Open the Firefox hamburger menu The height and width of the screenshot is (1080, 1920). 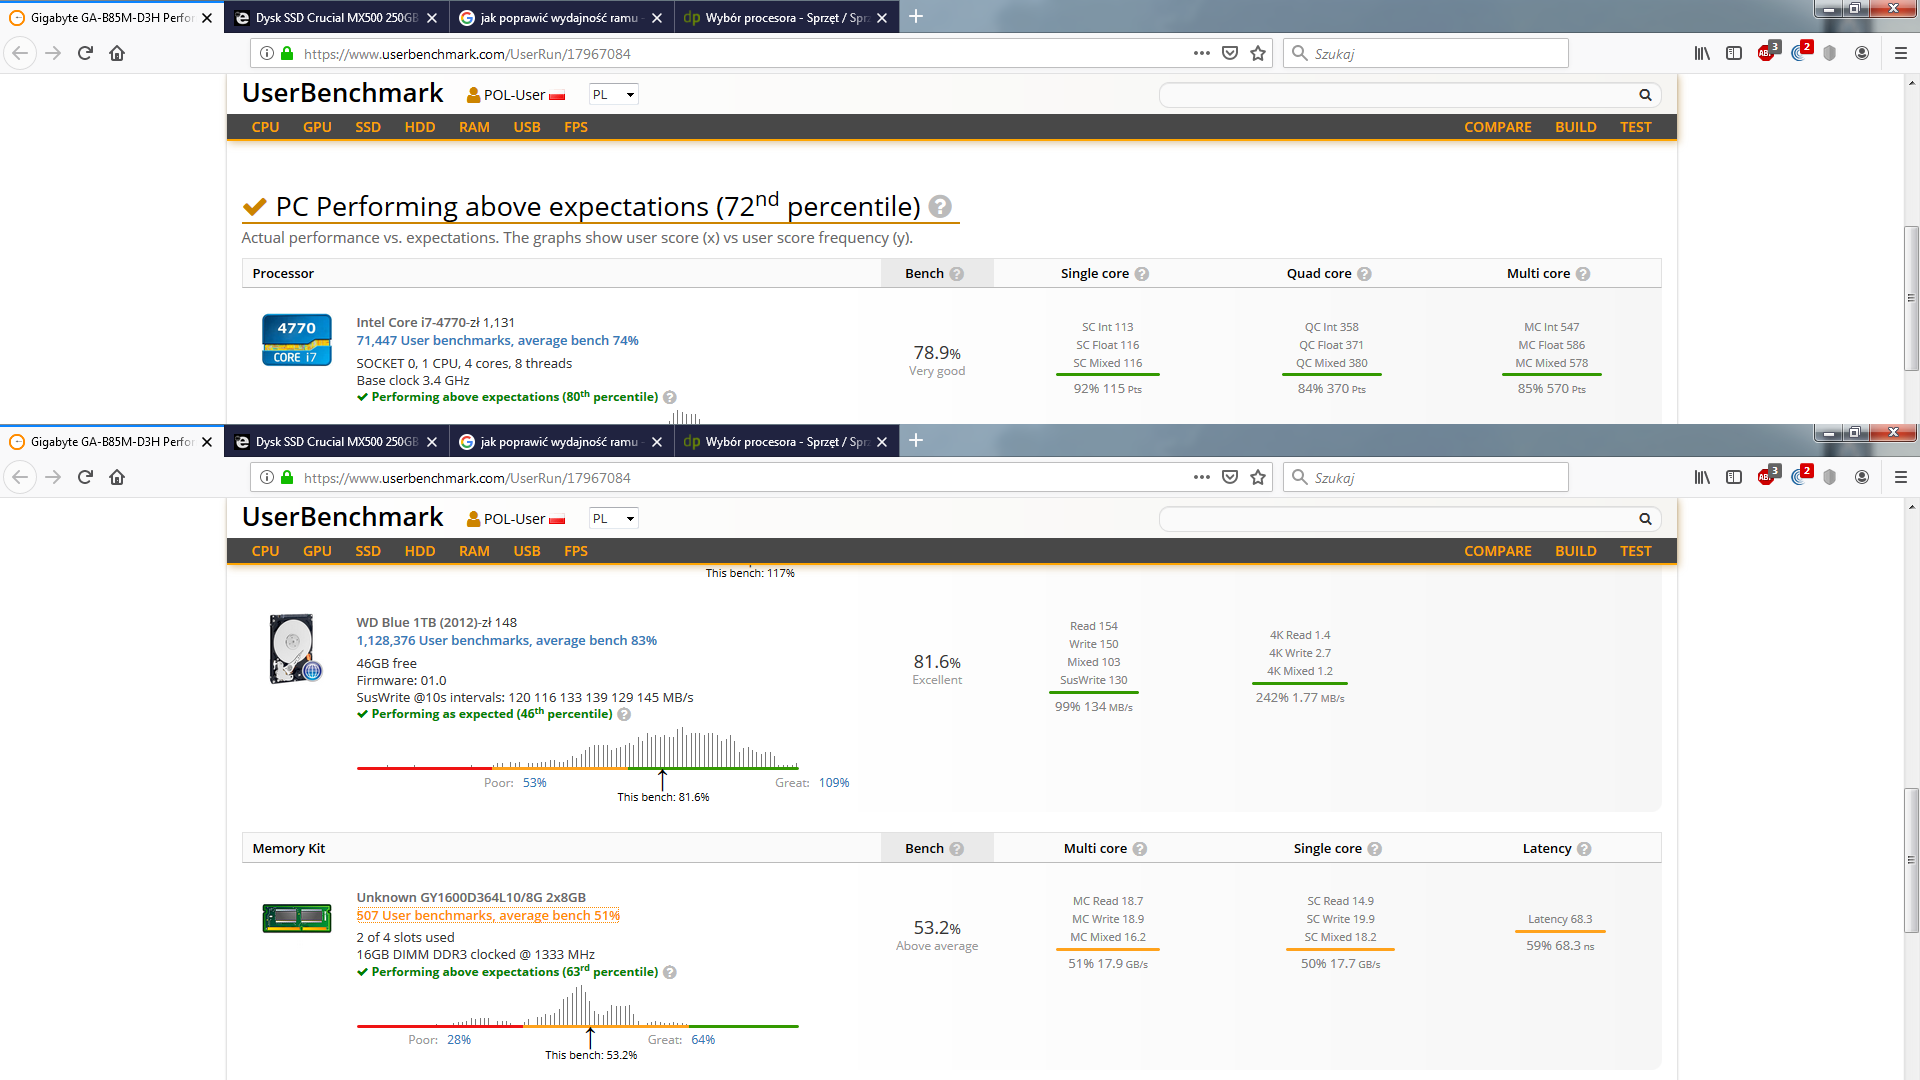(1901, 53)
